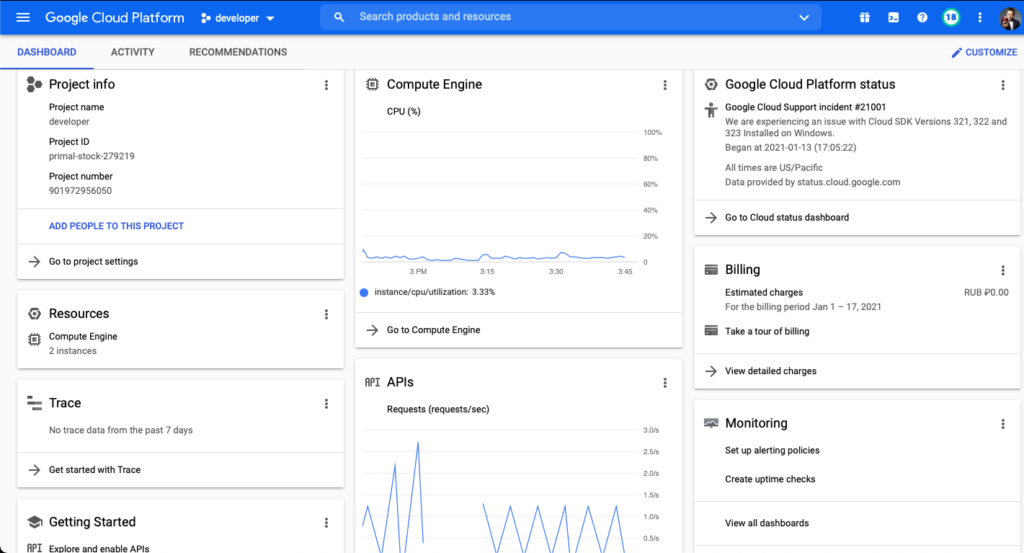Click the Trace card icon
This screenshot has width=1024, height=553.
tap(34, 403)
